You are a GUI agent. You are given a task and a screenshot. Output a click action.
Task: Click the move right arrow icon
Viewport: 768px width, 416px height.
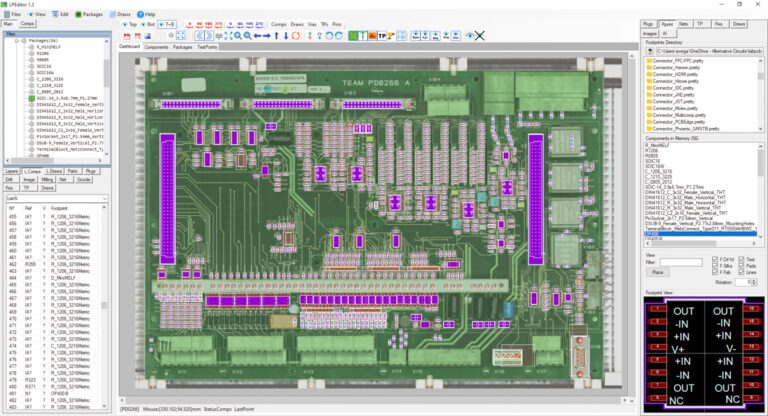click(x=266, y=36)
